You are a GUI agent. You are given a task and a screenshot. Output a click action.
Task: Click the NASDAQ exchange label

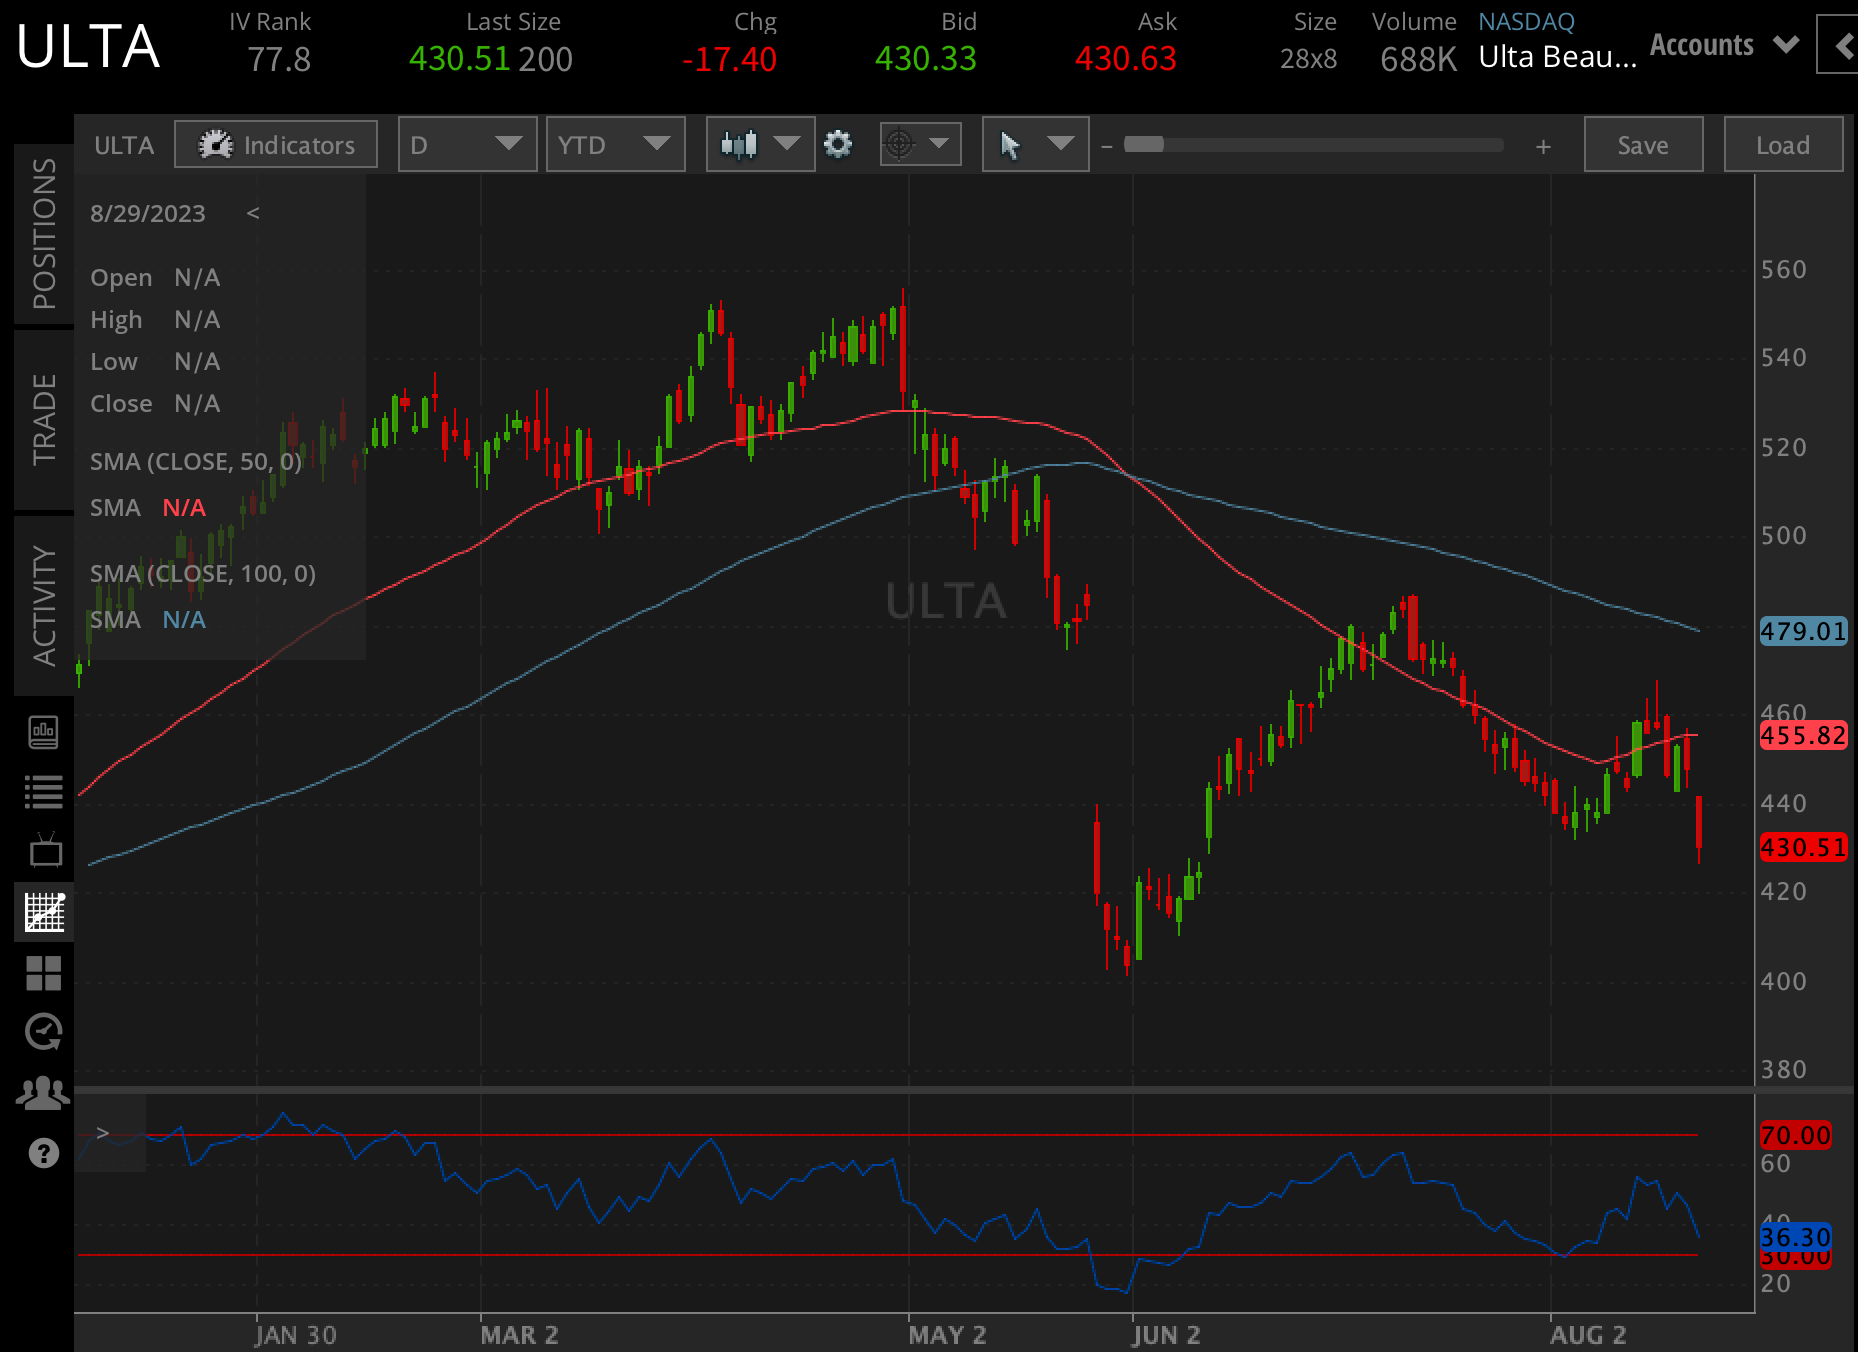click(1525, 21)
